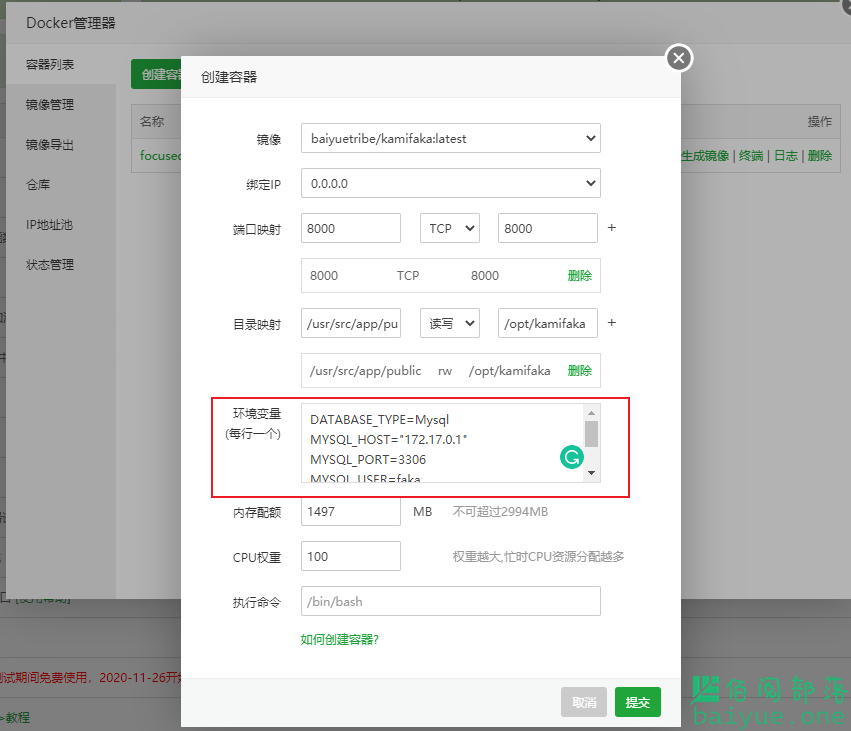The width and height of the screenshot is (851, 731).
Task: Focus the 执行命令 /bin/bash field
Action: (450, 601)
